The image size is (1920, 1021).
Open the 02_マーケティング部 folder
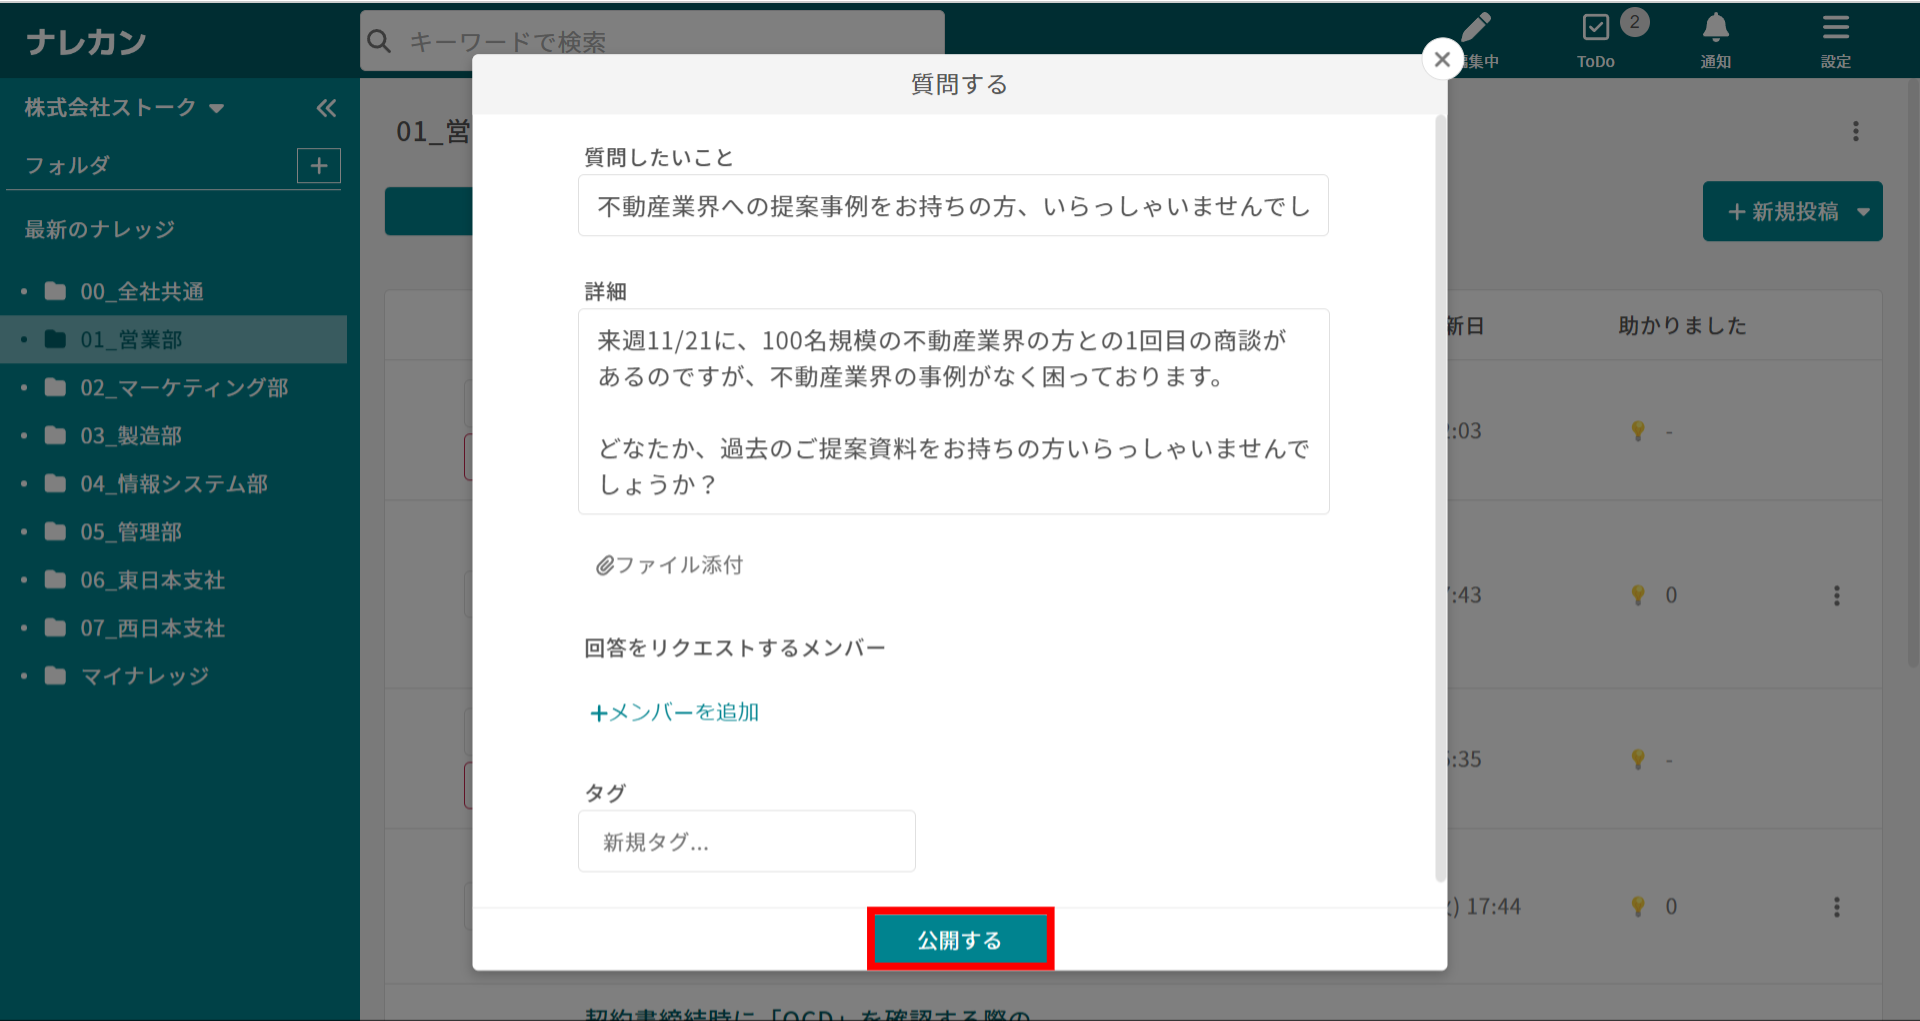(184, 388)
